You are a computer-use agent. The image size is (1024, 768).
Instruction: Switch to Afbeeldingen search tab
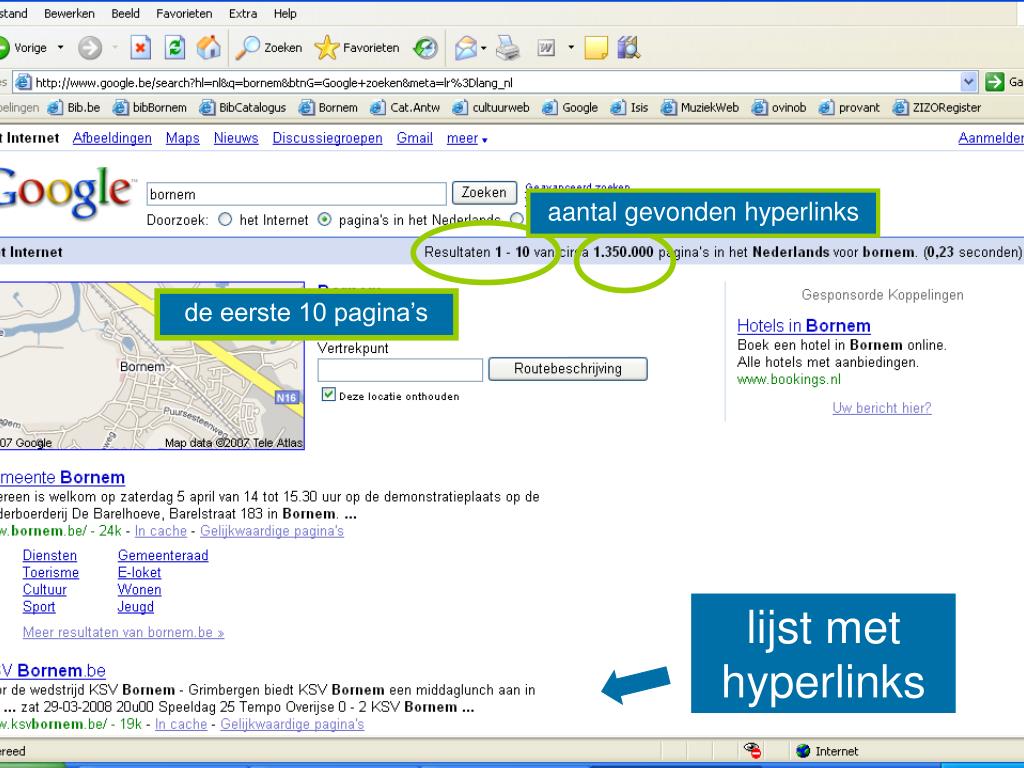112,138
